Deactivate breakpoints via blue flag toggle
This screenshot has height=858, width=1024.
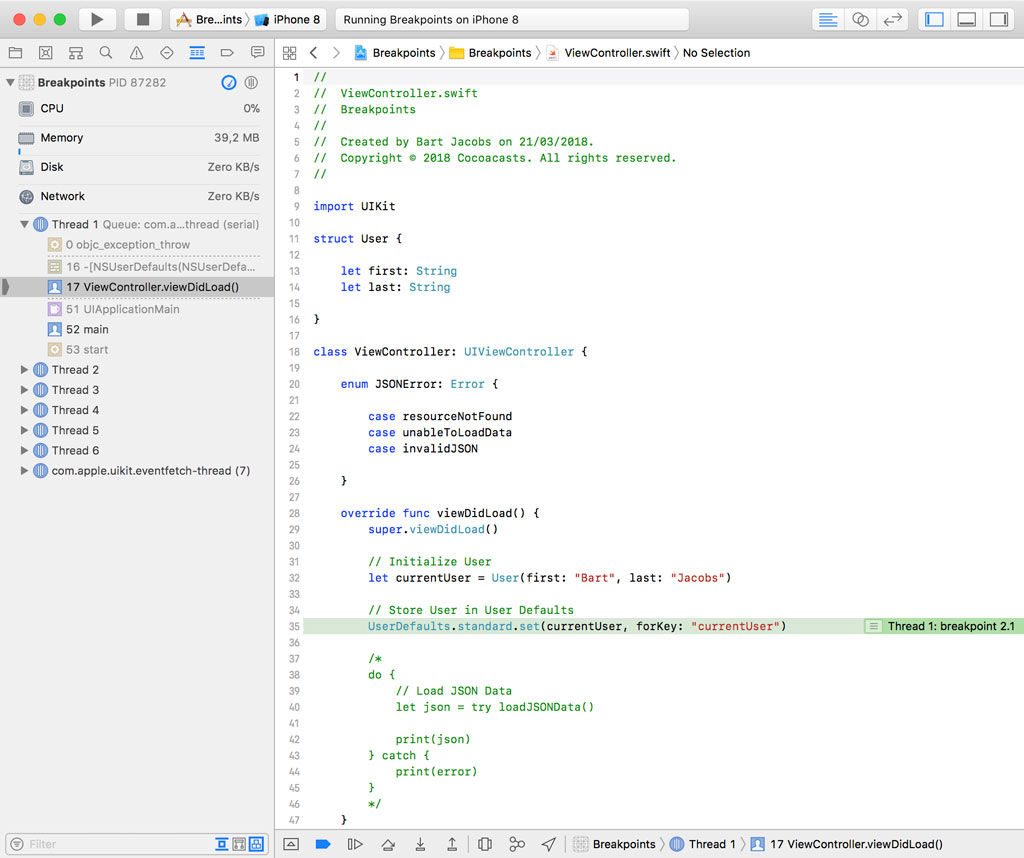[x=322, y=844]
